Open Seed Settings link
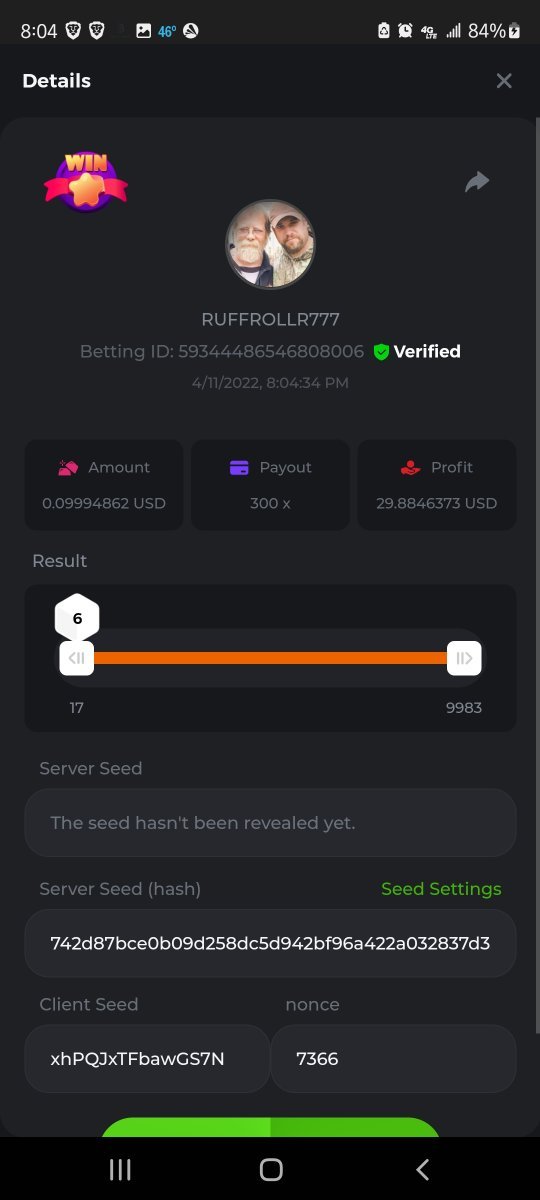 pyautogui.click(x=441, y=889)
